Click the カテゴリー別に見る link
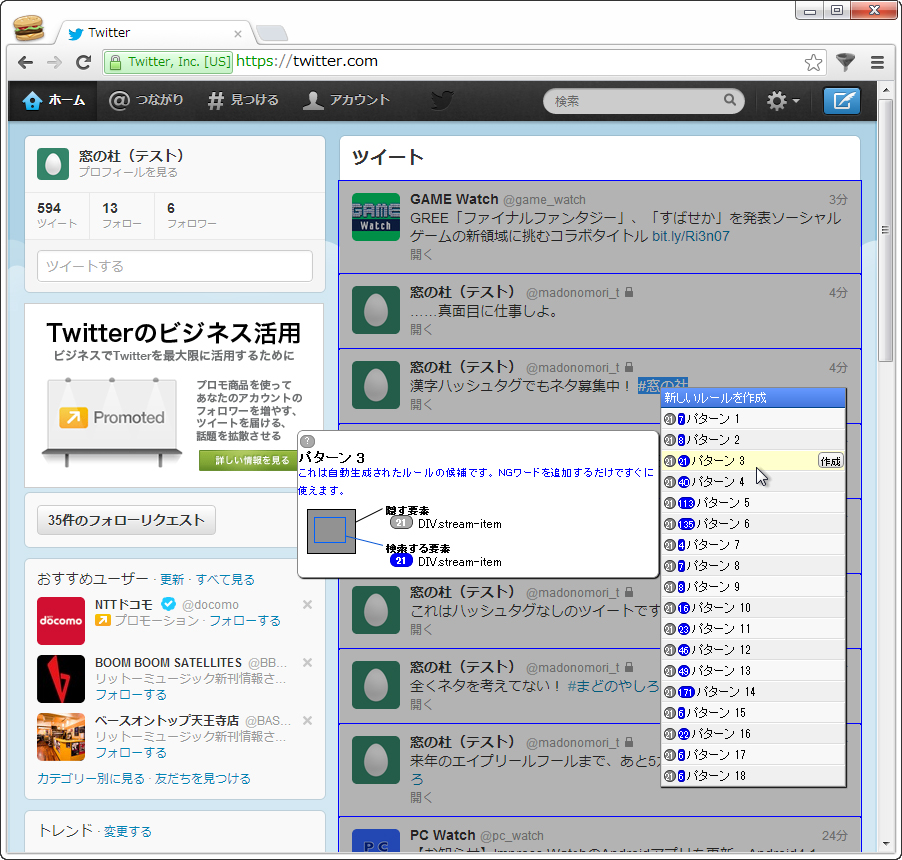This screenshot has width=902, height=860. pos(91,778)
